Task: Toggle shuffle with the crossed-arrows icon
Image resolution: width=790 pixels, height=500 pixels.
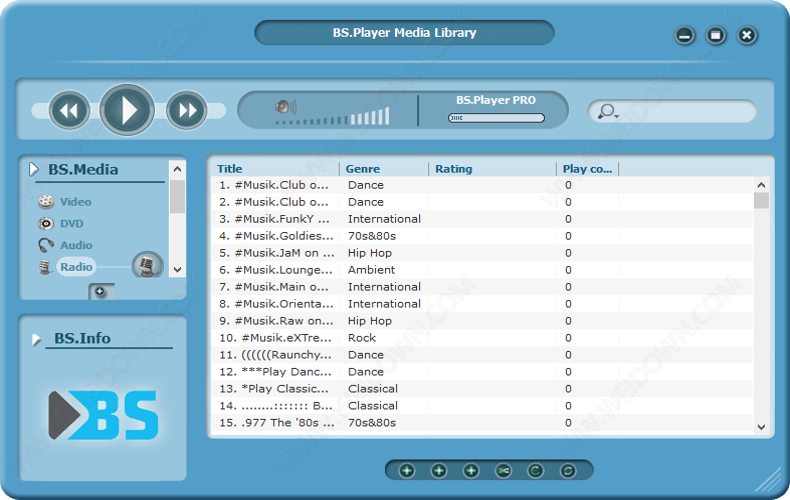Action: click(503, 471)
